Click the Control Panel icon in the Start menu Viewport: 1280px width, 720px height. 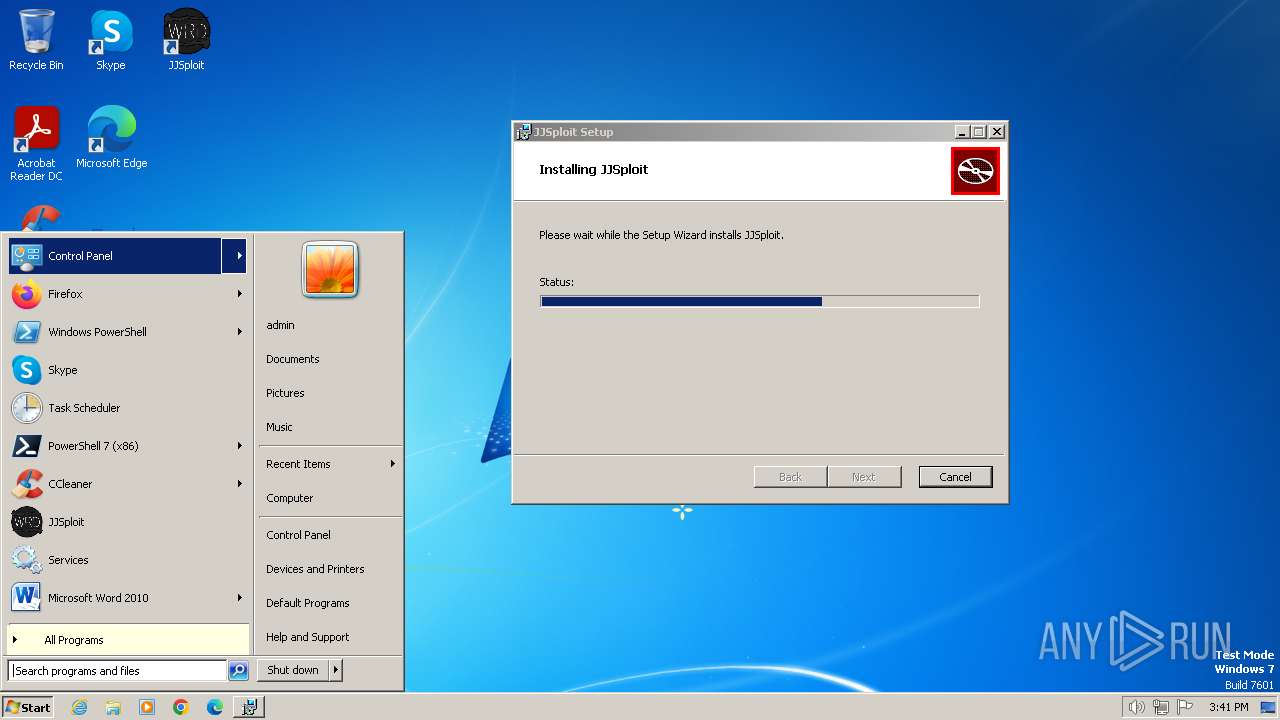click(26, 256)
